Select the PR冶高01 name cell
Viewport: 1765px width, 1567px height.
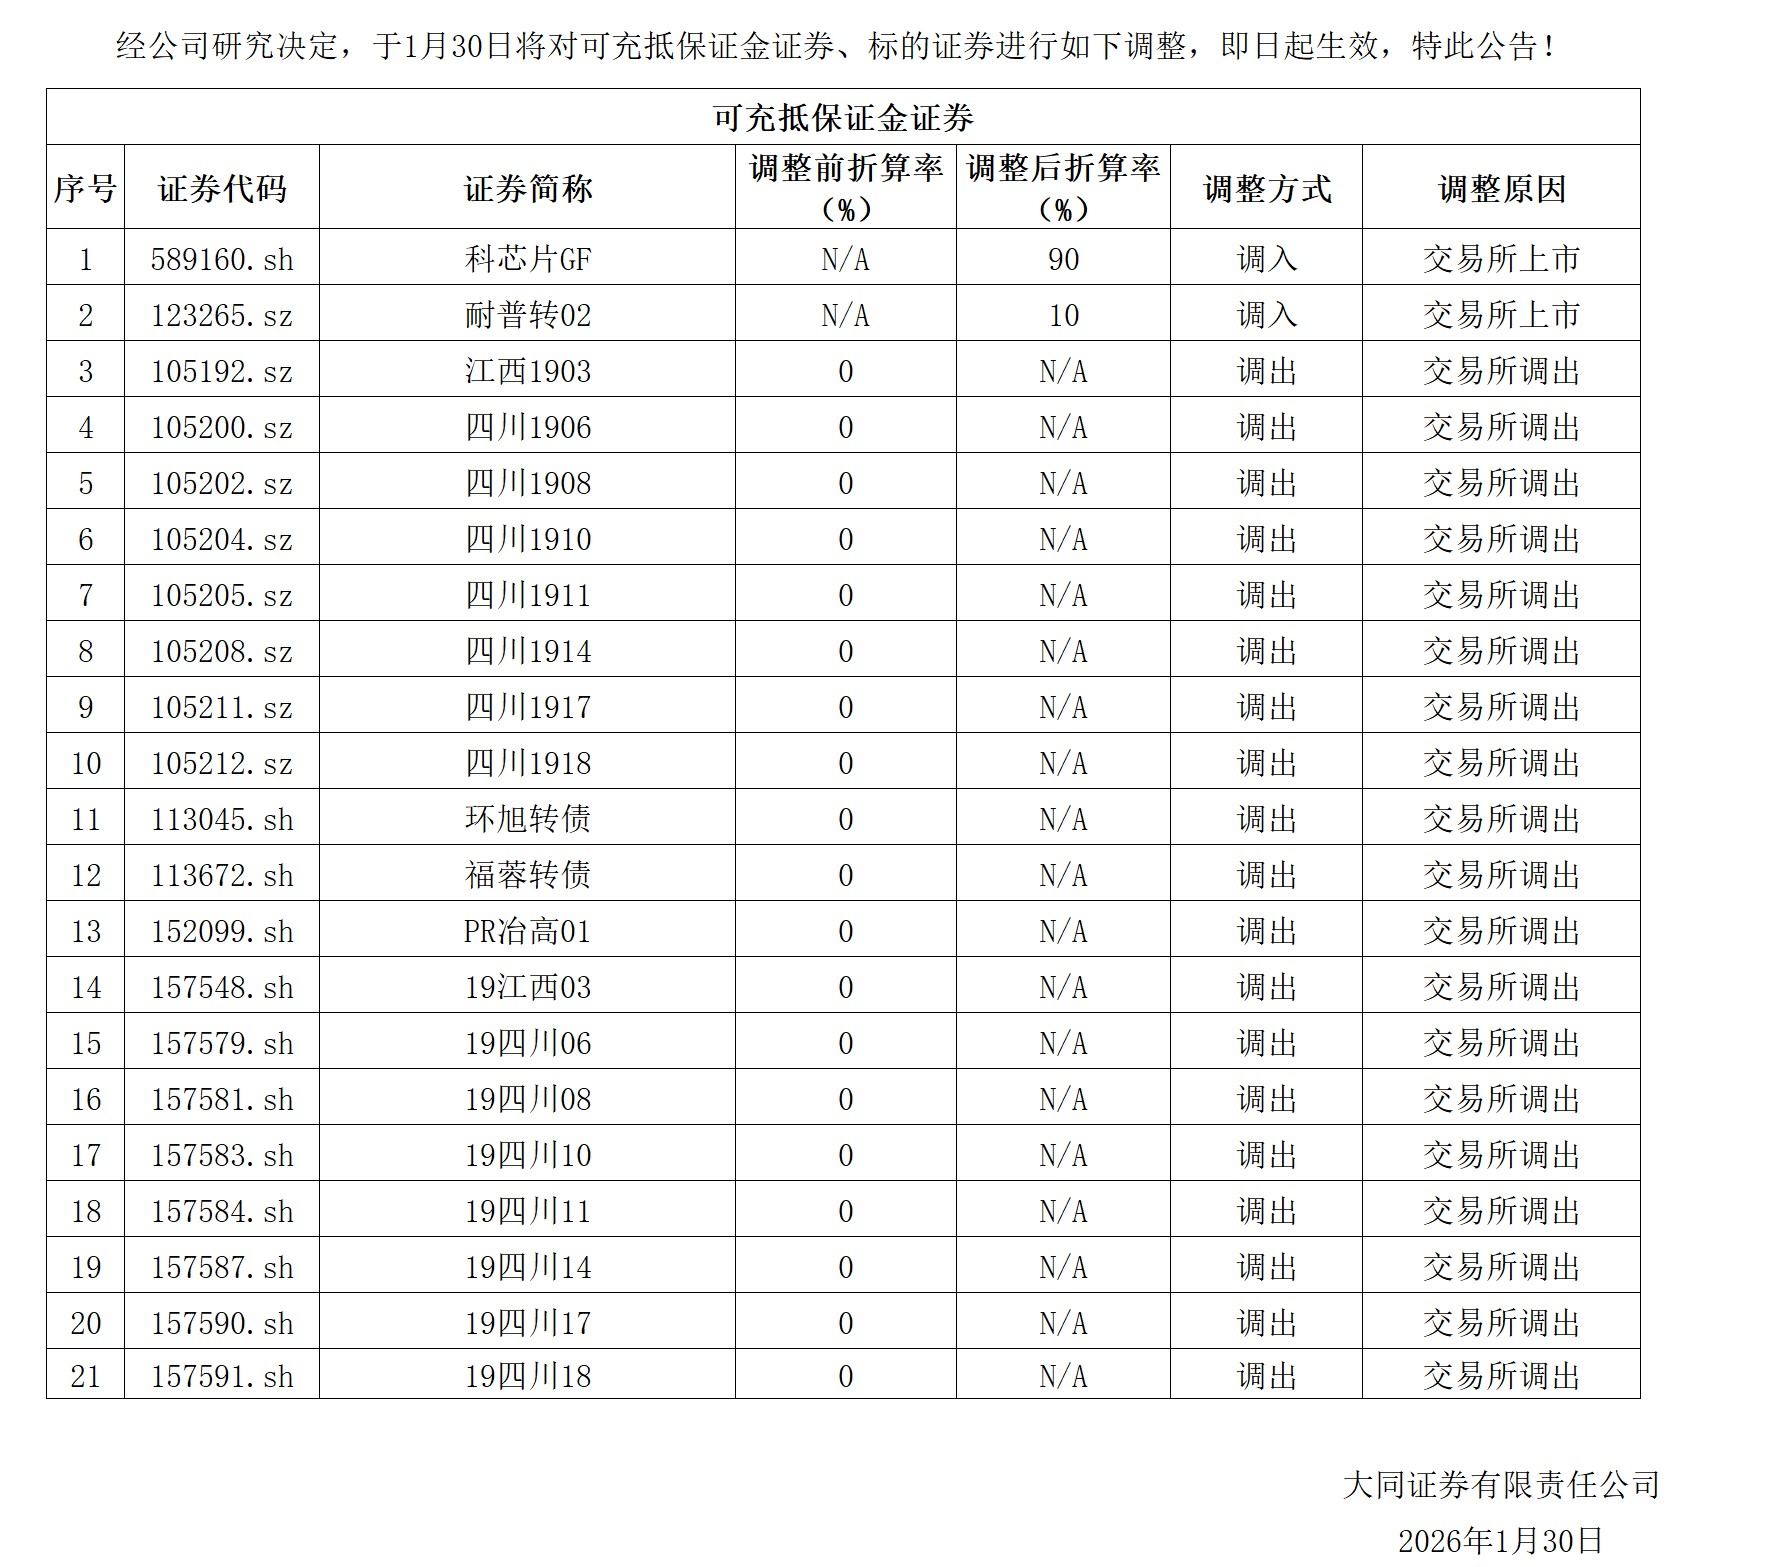coord(527,931)
